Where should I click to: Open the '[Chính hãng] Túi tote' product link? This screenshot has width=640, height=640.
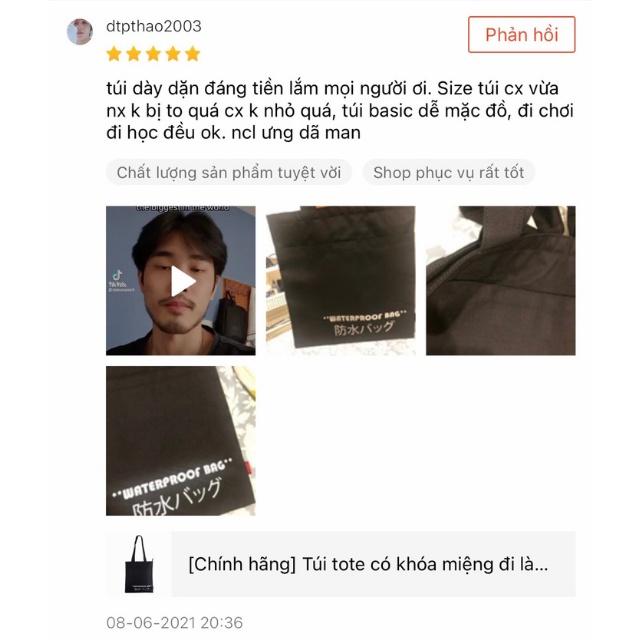click(x=368, y=564)
